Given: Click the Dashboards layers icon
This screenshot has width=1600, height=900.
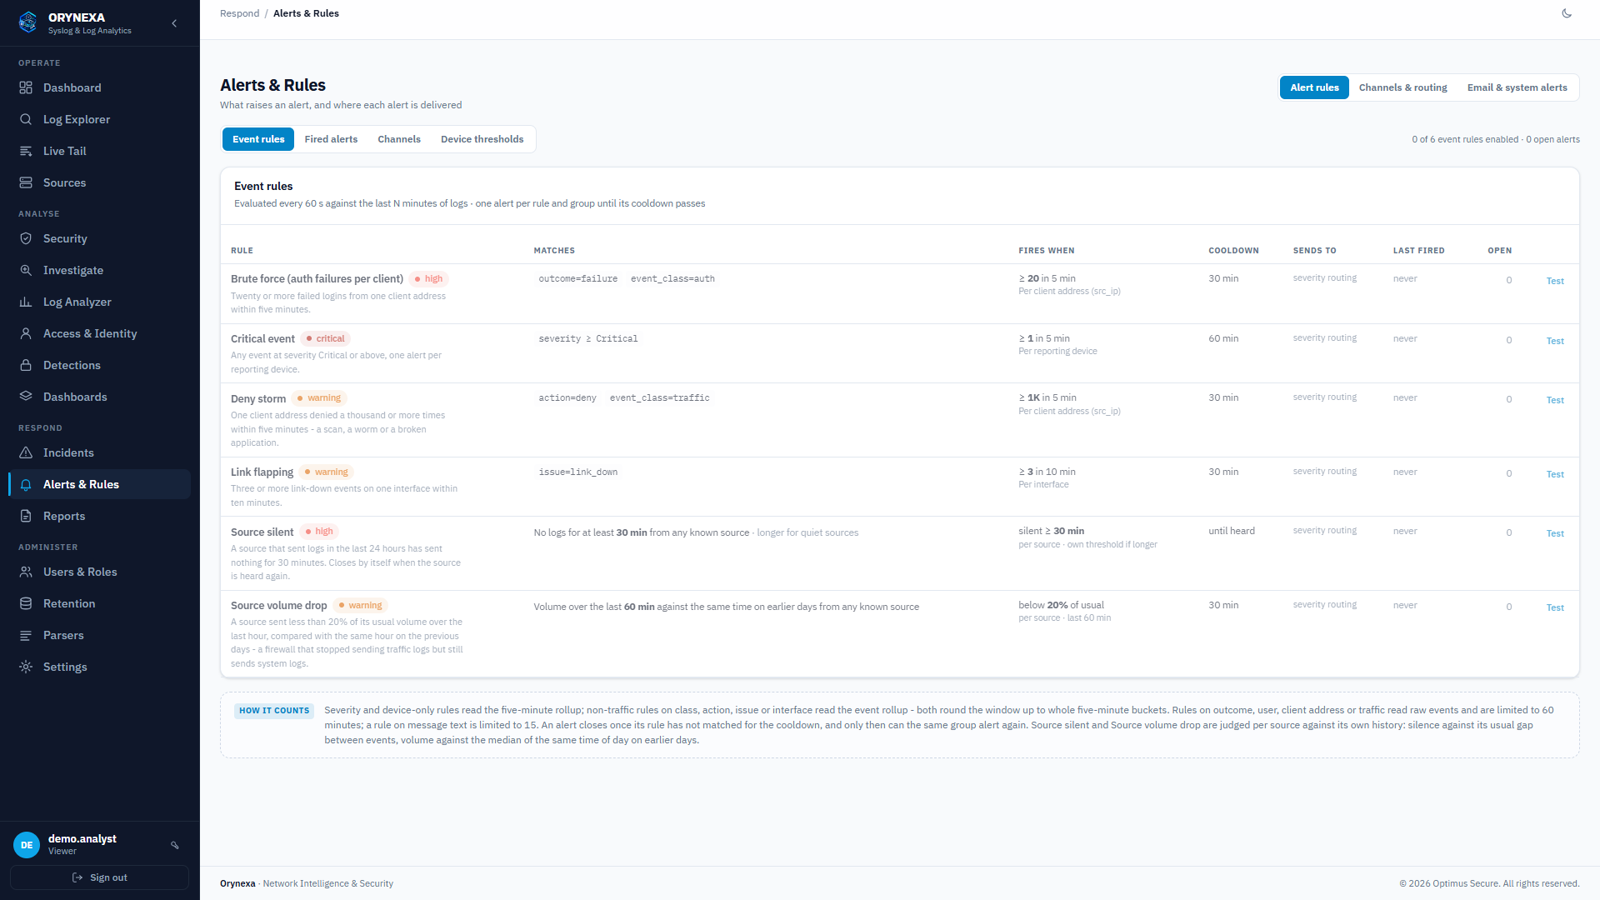Looking at the screenshot, I should pos(26,397).
